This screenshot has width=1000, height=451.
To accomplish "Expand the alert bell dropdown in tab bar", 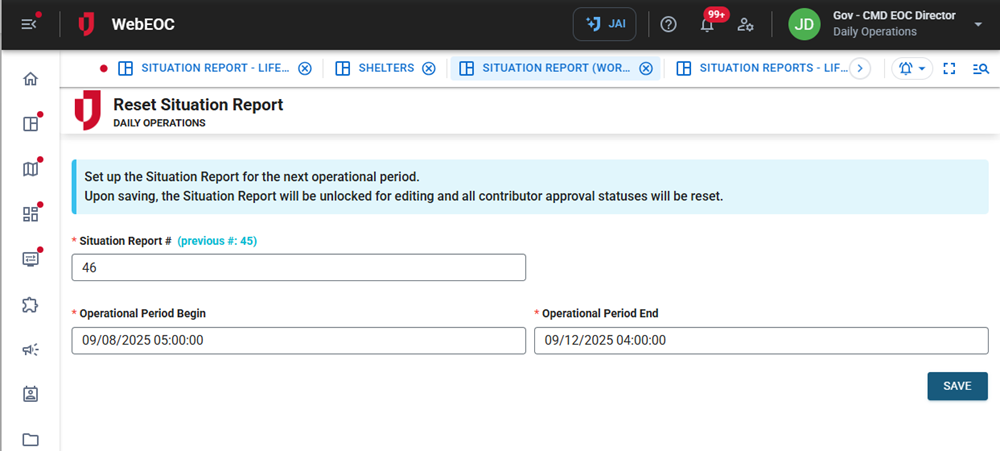I will (913, 68).
